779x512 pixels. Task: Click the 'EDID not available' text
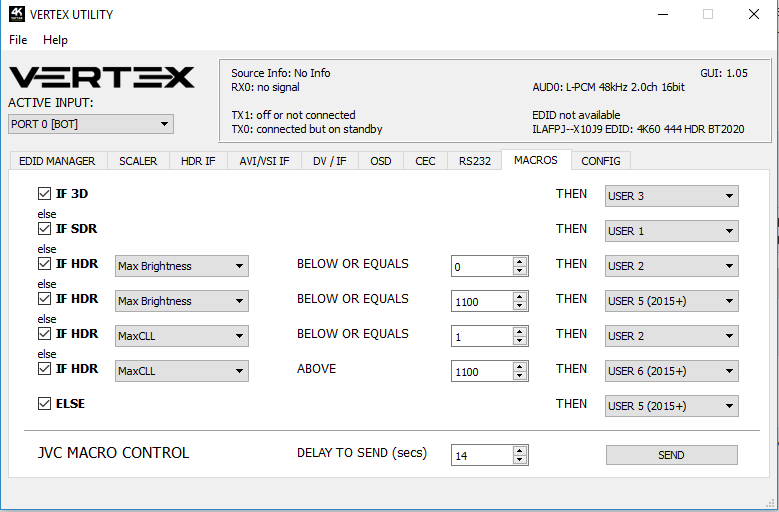(576, 115)
